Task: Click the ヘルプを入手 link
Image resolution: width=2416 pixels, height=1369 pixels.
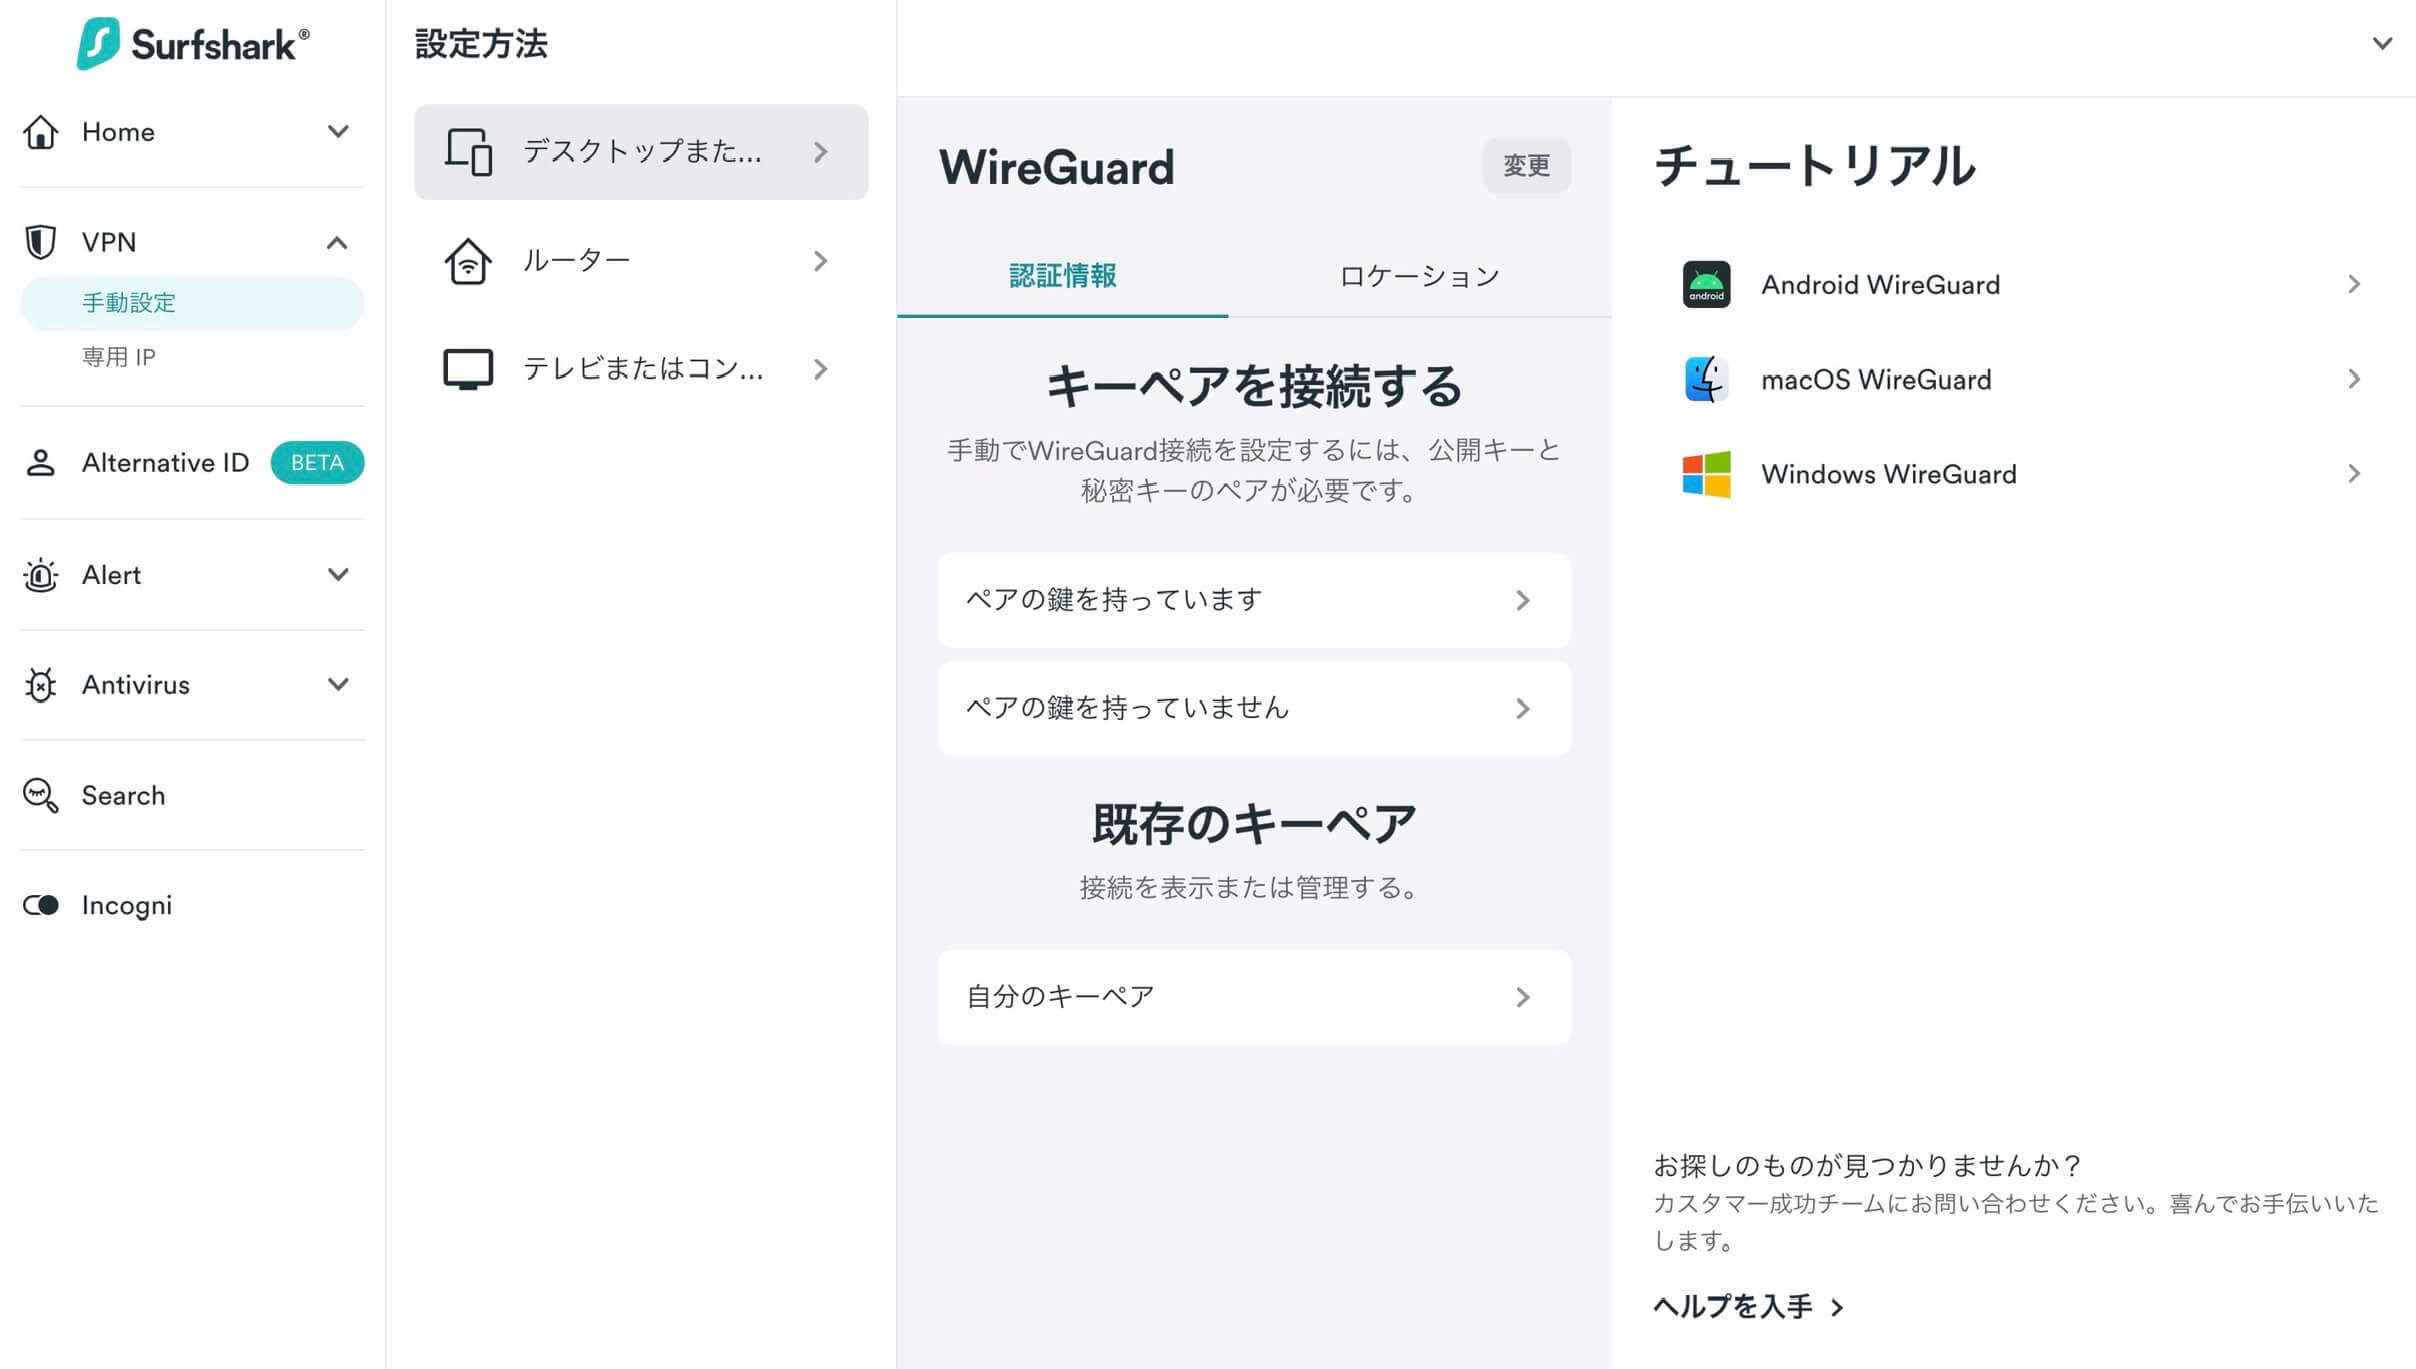Action: click(x=1748, y=1307)
